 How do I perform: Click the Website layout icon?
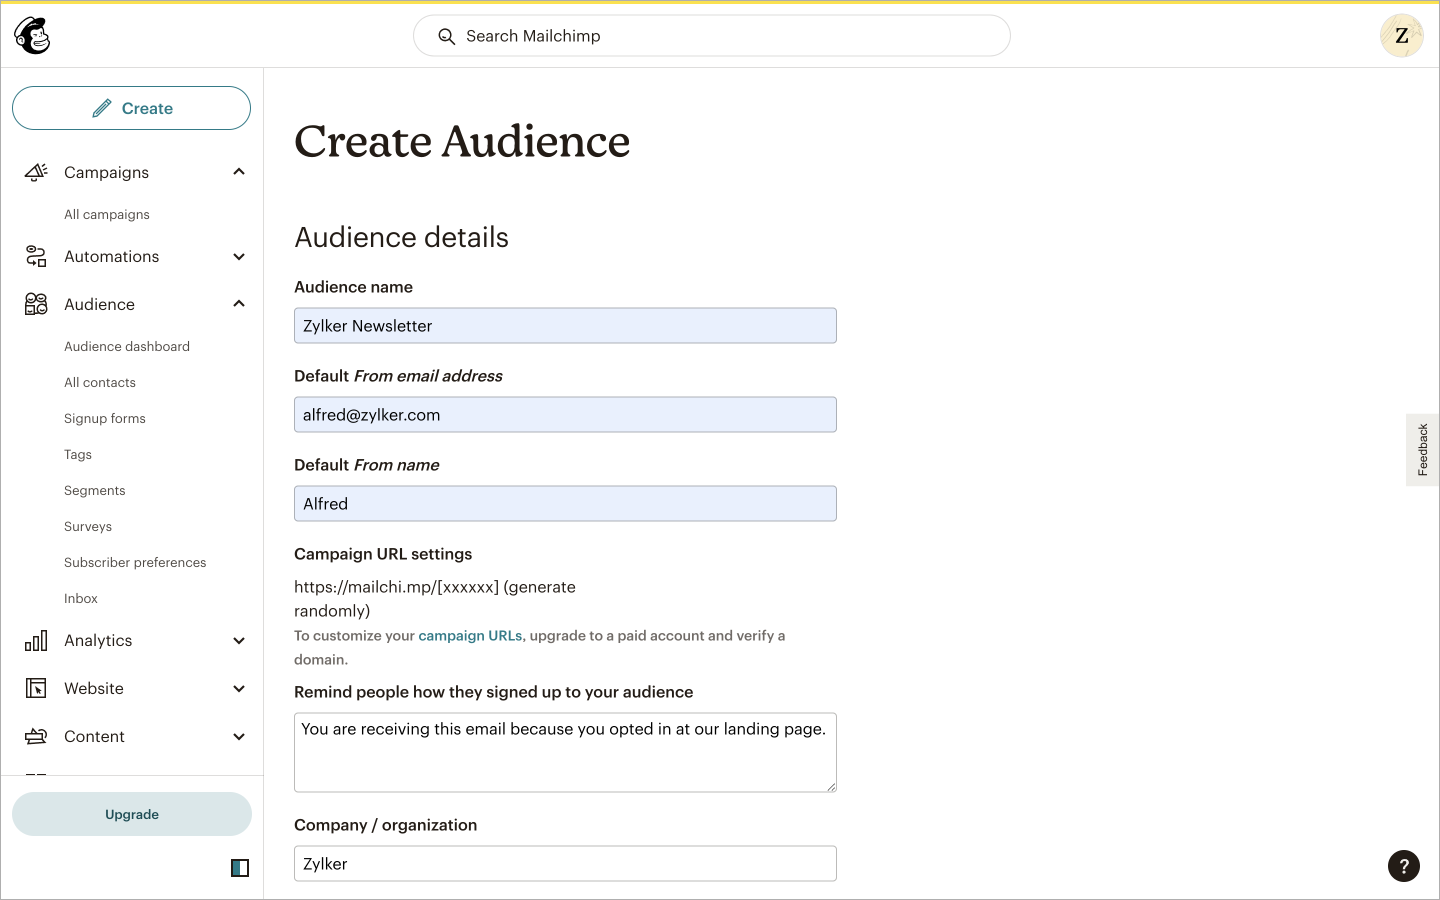point(36,688)
